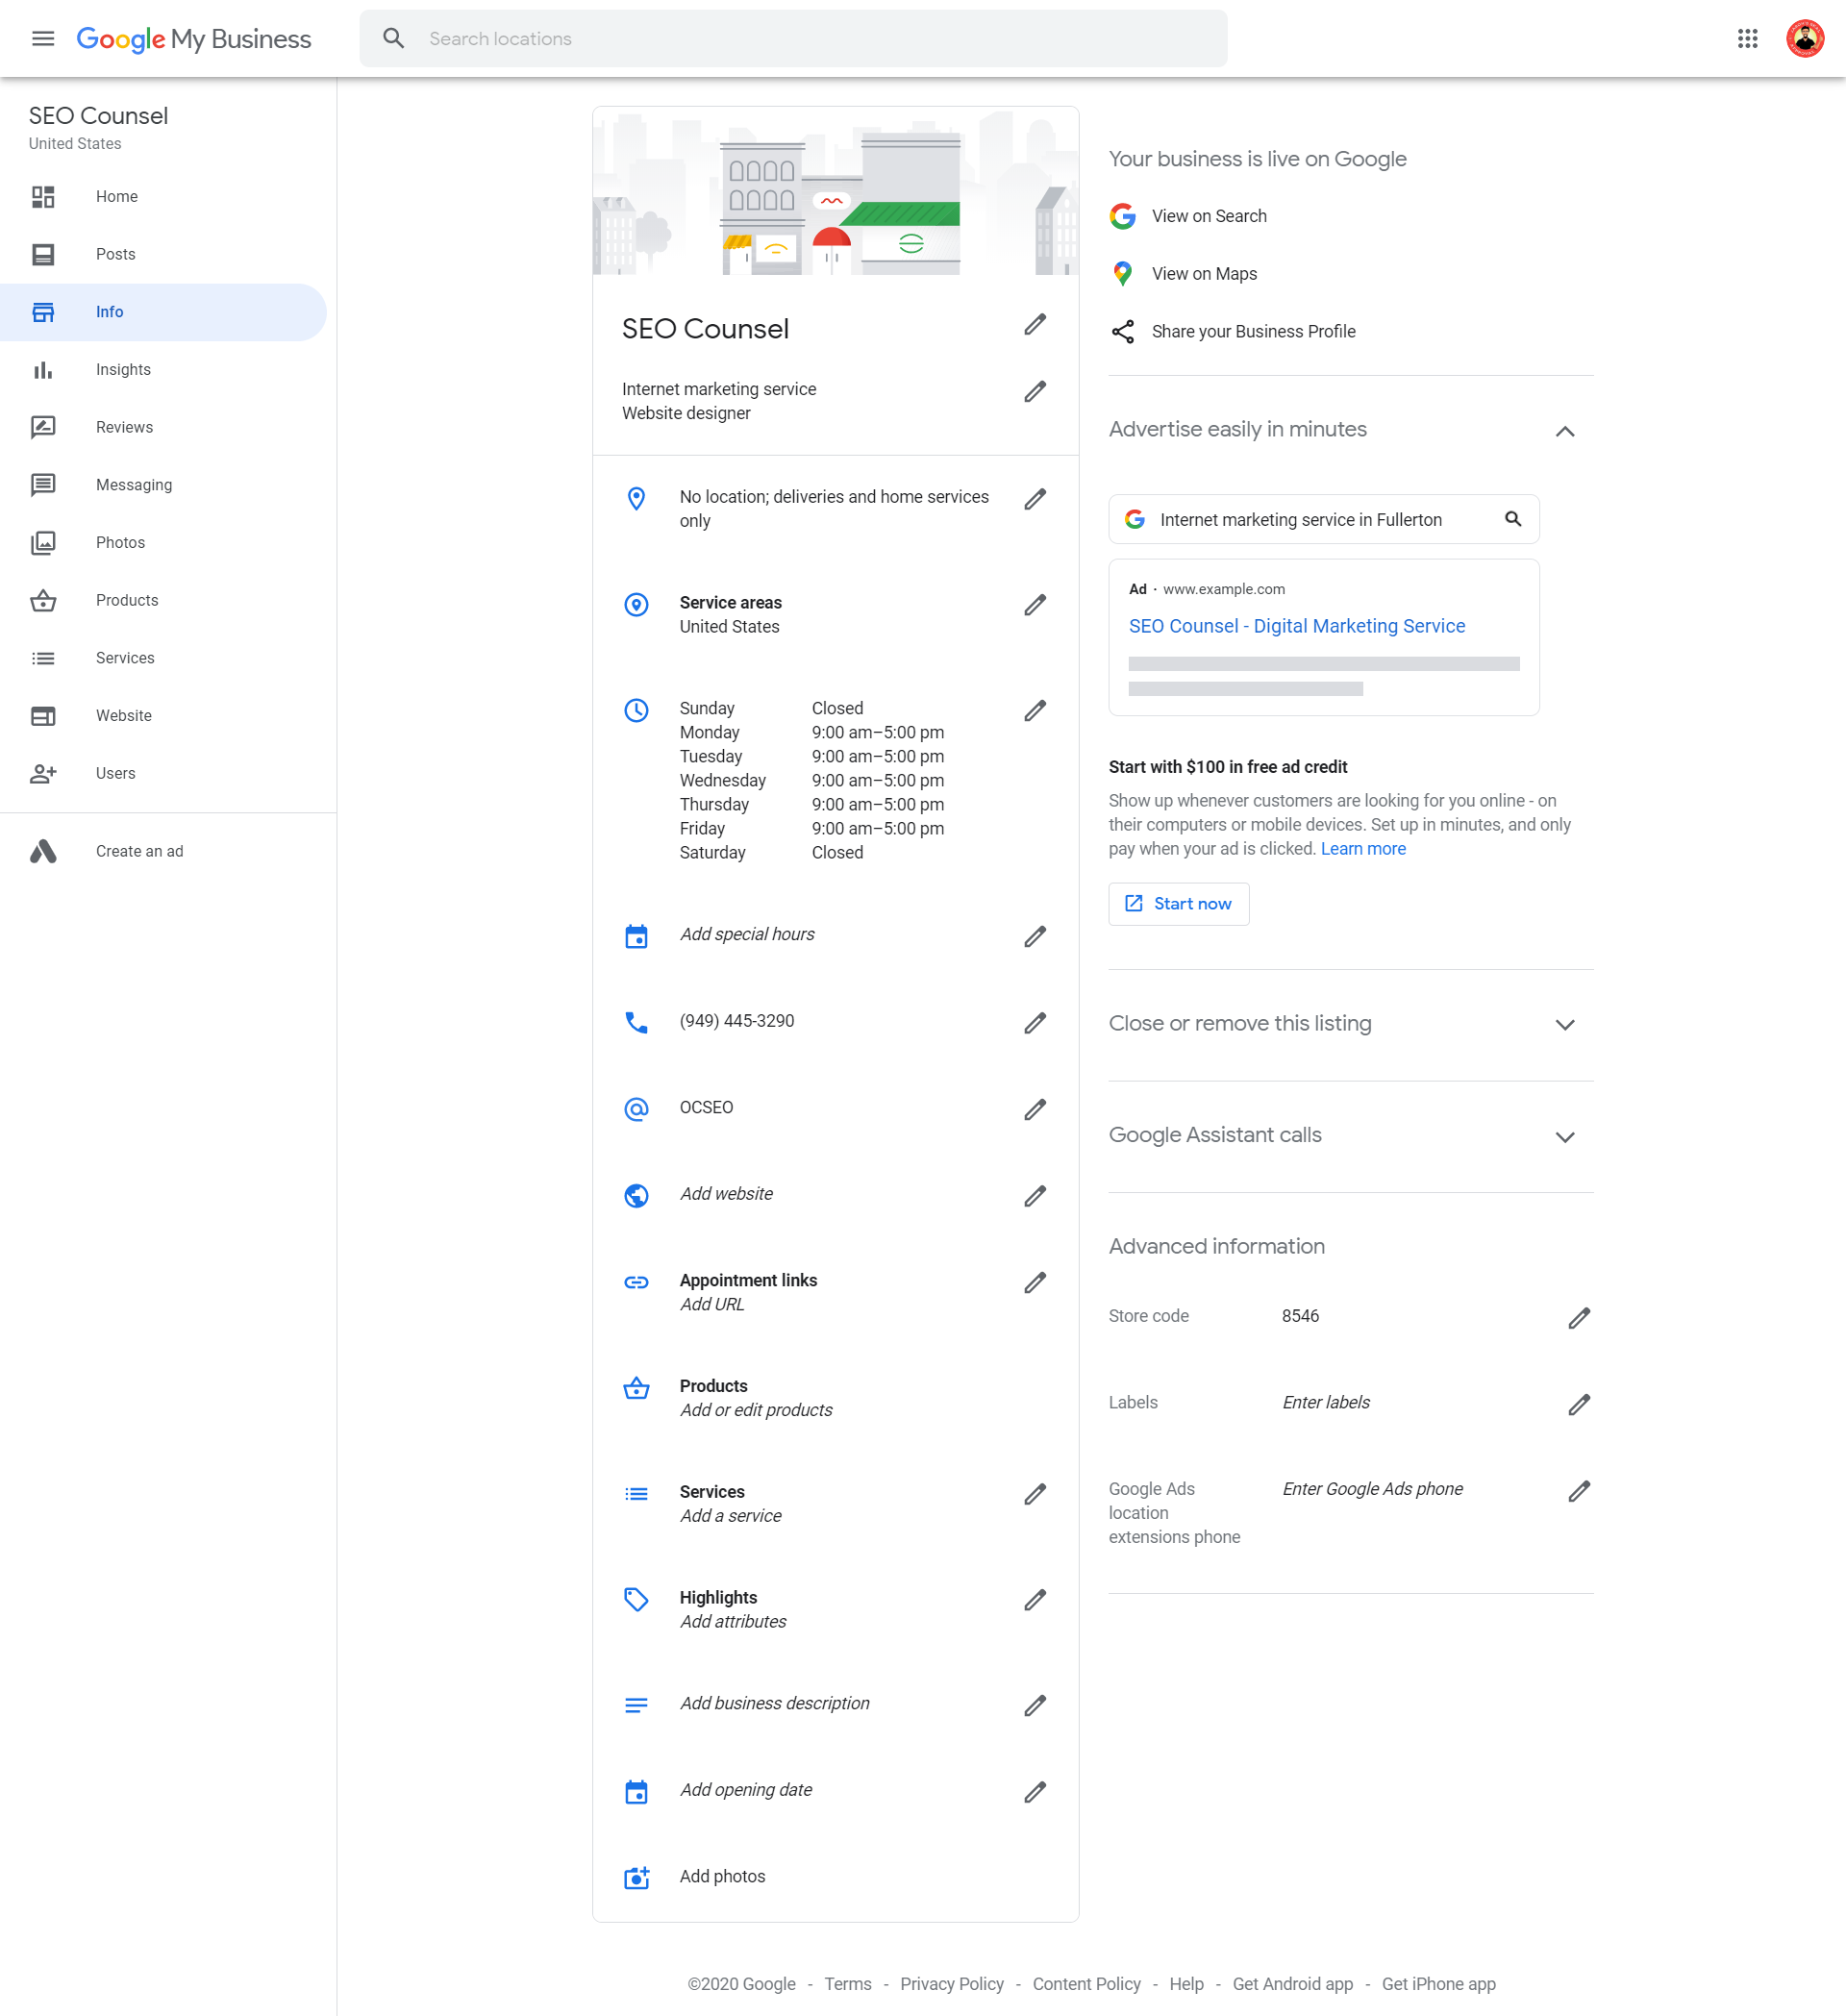Expand Google Assistant calls section
The image size is (1846, 2016).
pos(1564,1137)
